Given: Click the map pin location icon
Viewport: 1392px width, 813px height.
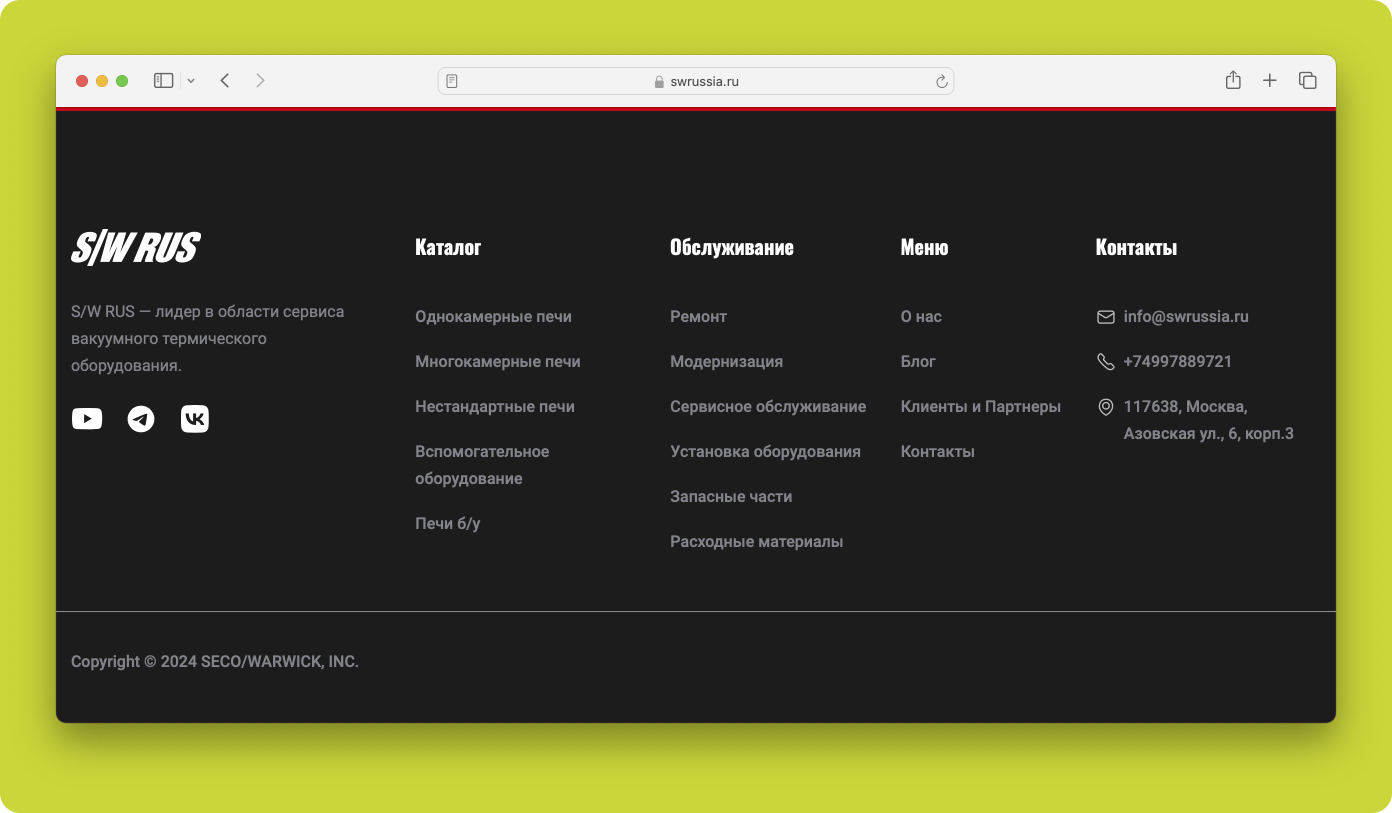Looking at the screenshot, I should click(x=1106, y=407).
